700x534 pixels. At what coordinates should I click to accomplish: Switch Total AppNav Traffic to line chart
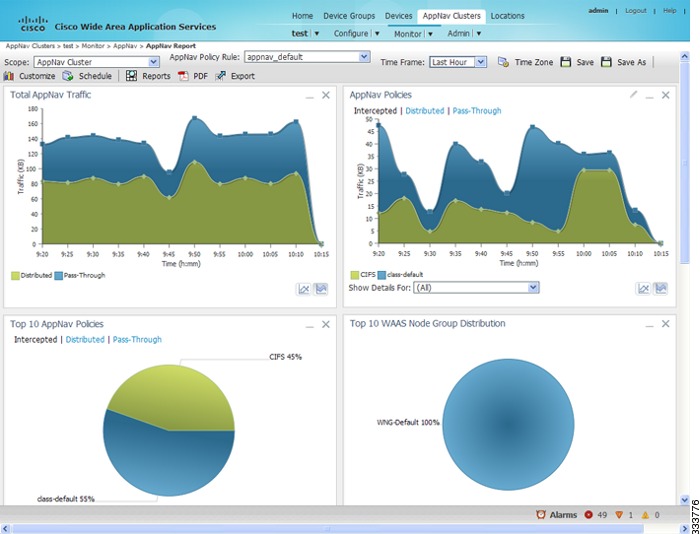304,289
